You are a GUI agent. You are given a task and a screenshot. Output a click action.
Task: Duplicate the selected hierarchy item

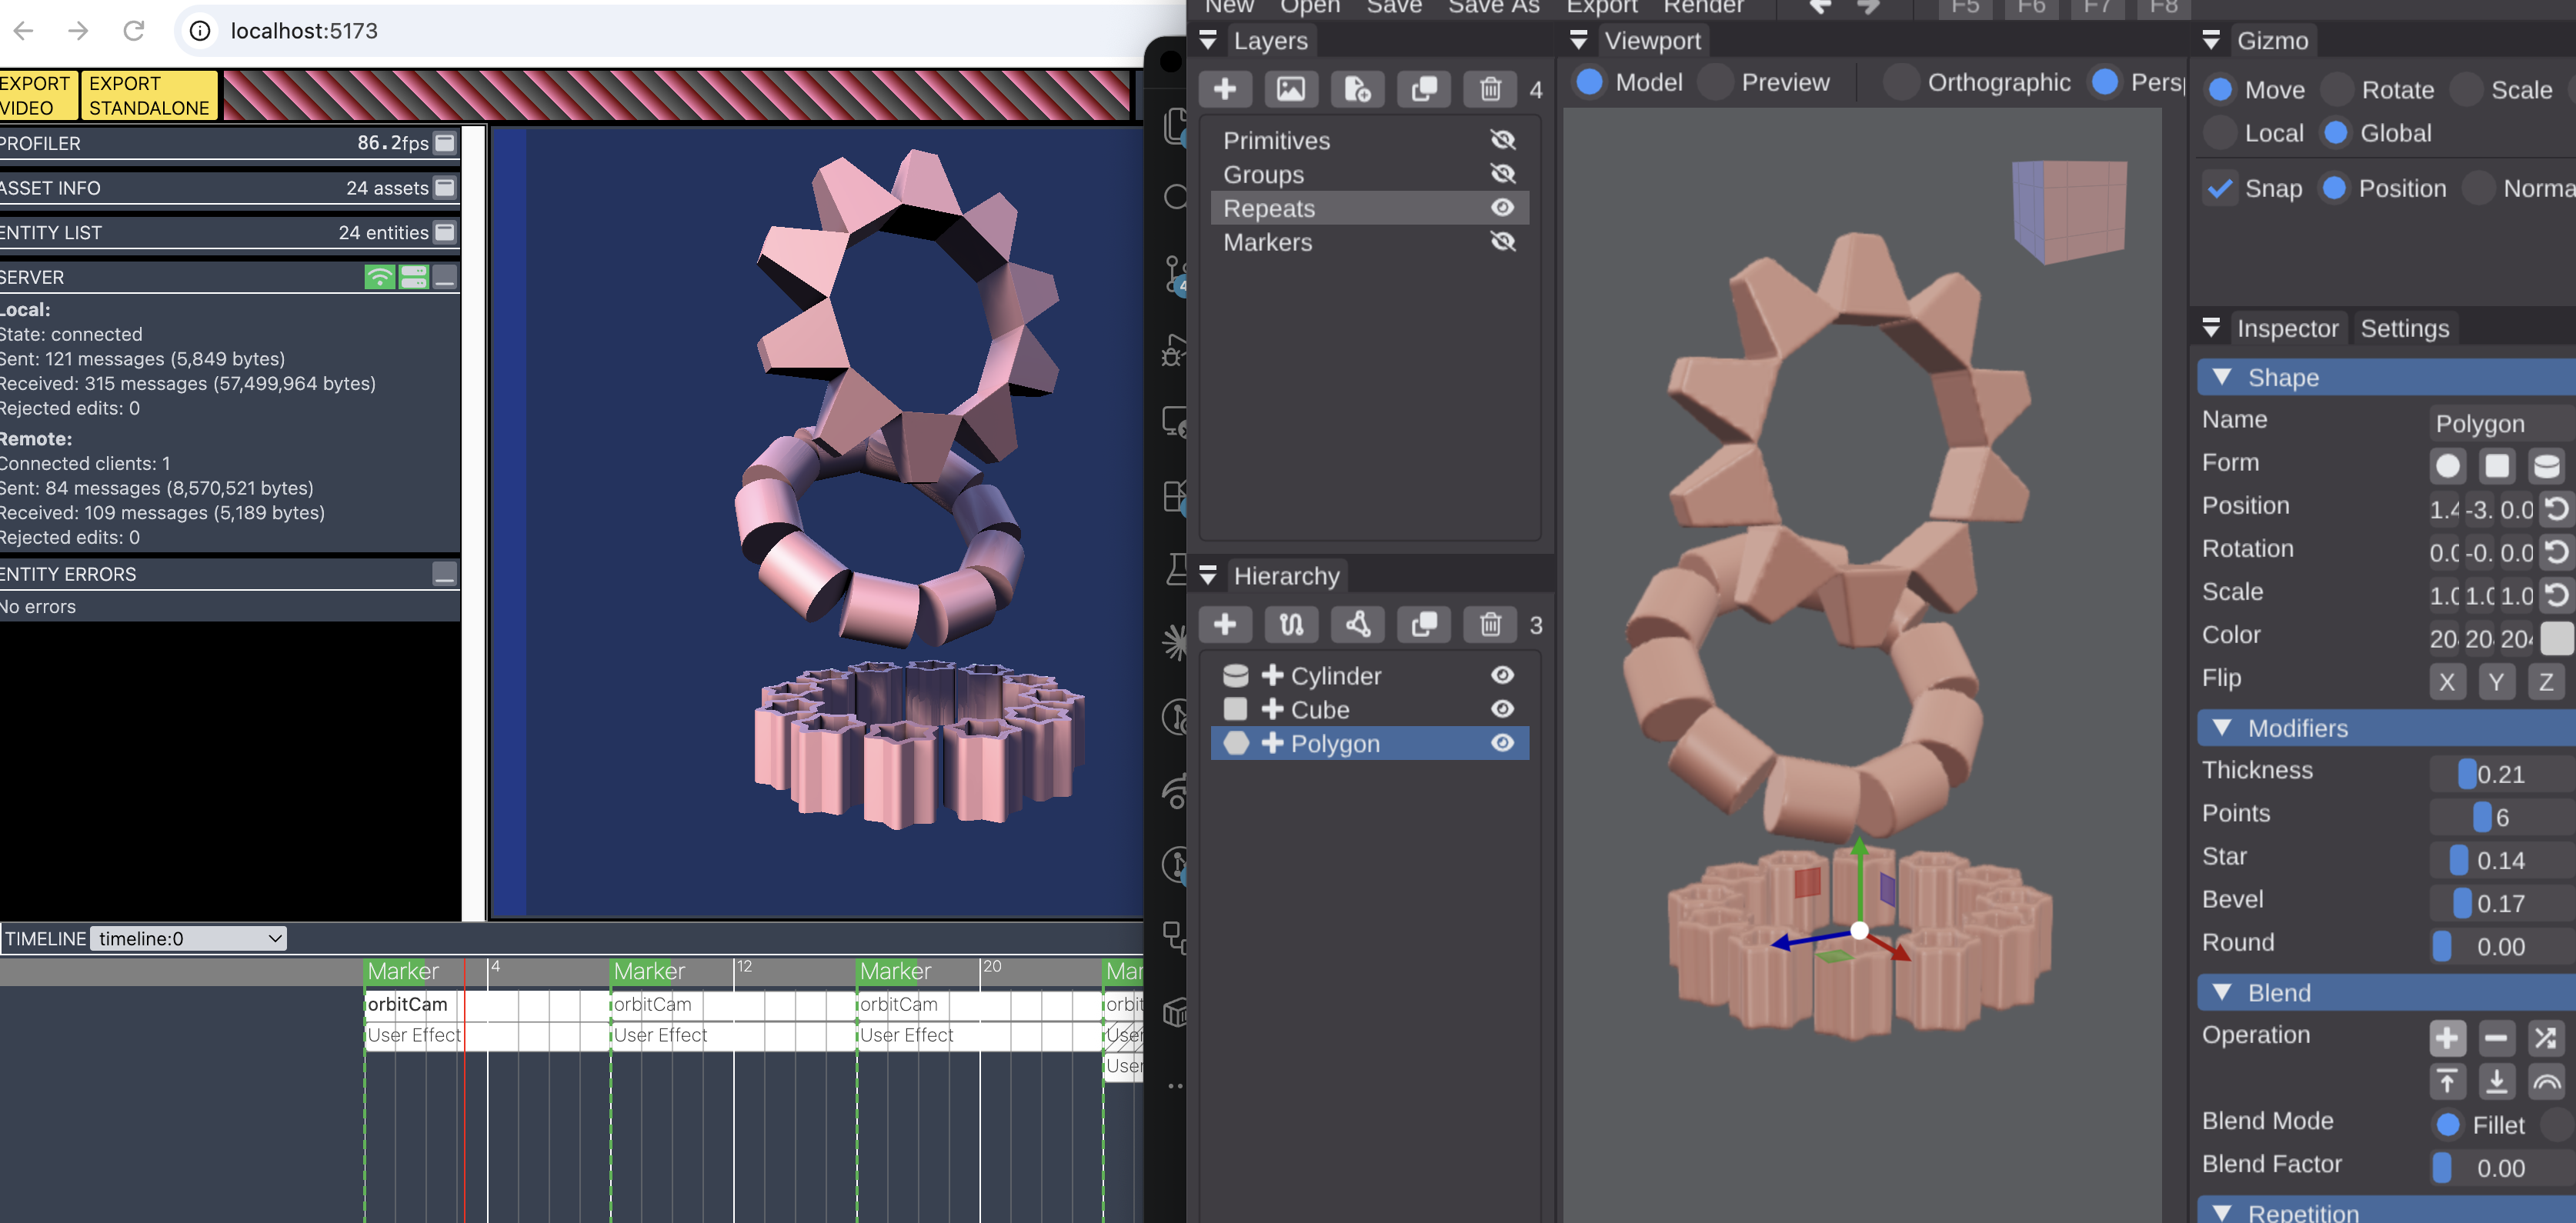pyautogui.click(x=1423, y=625)
